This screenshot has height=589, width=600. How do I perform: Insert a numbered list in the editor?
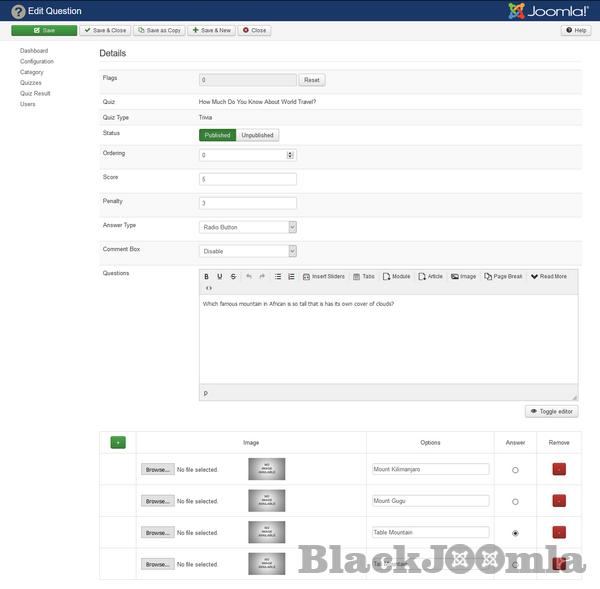point(291,276)
